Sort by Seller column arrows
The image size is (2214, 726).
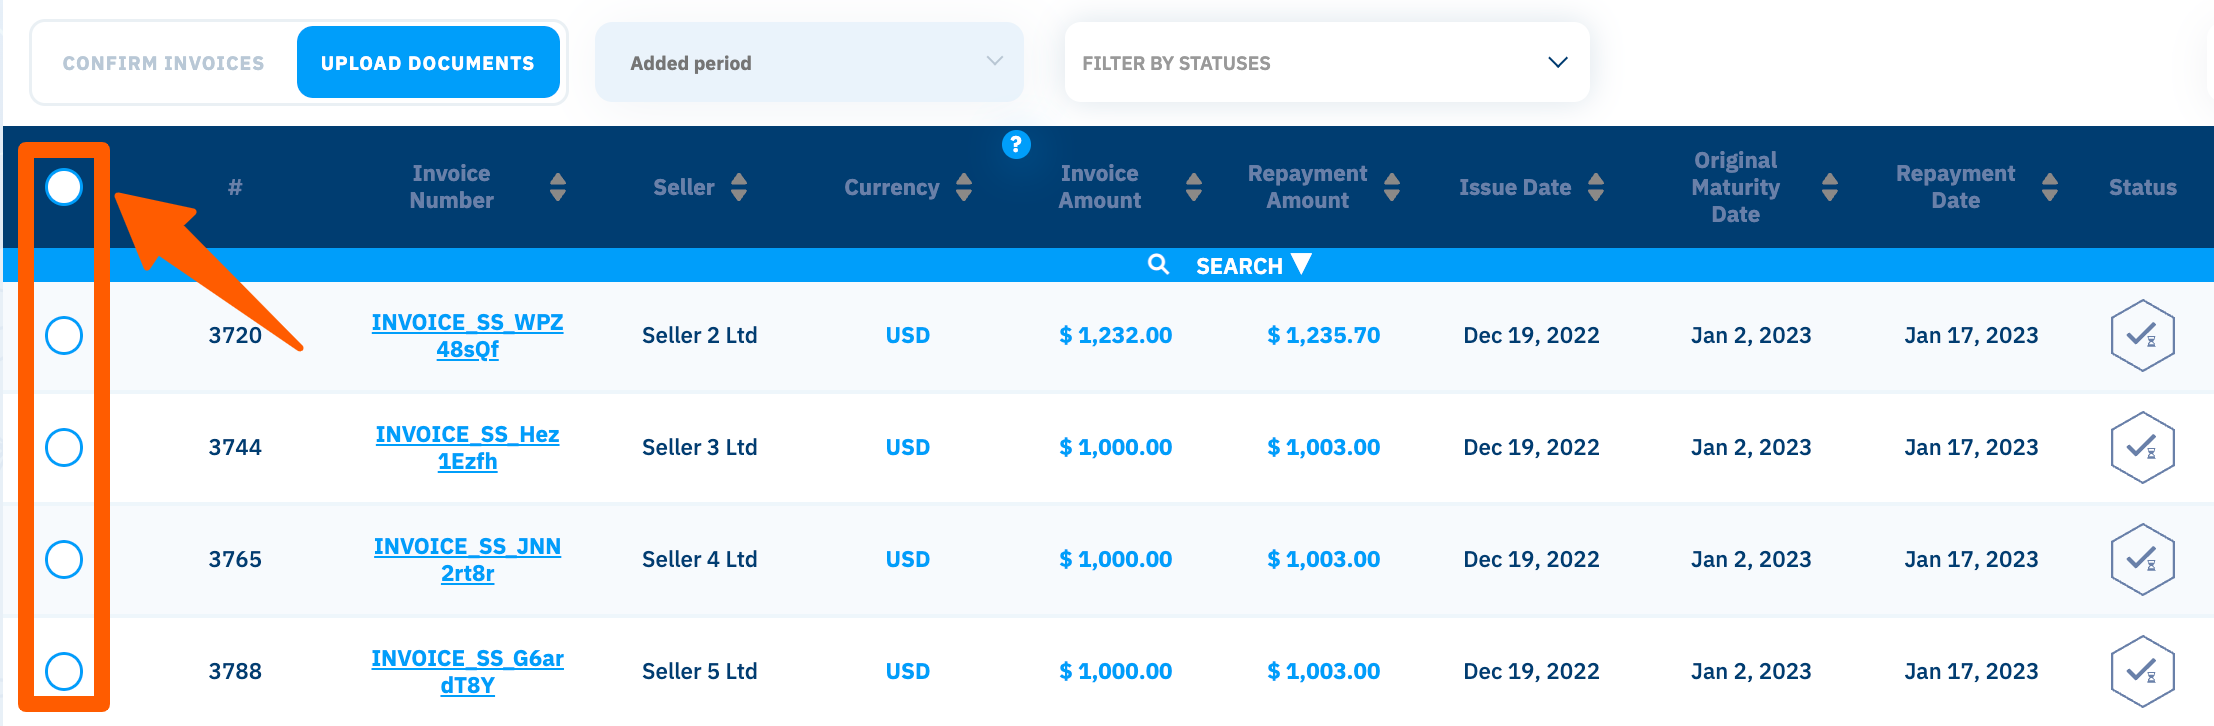coord(739,187)
